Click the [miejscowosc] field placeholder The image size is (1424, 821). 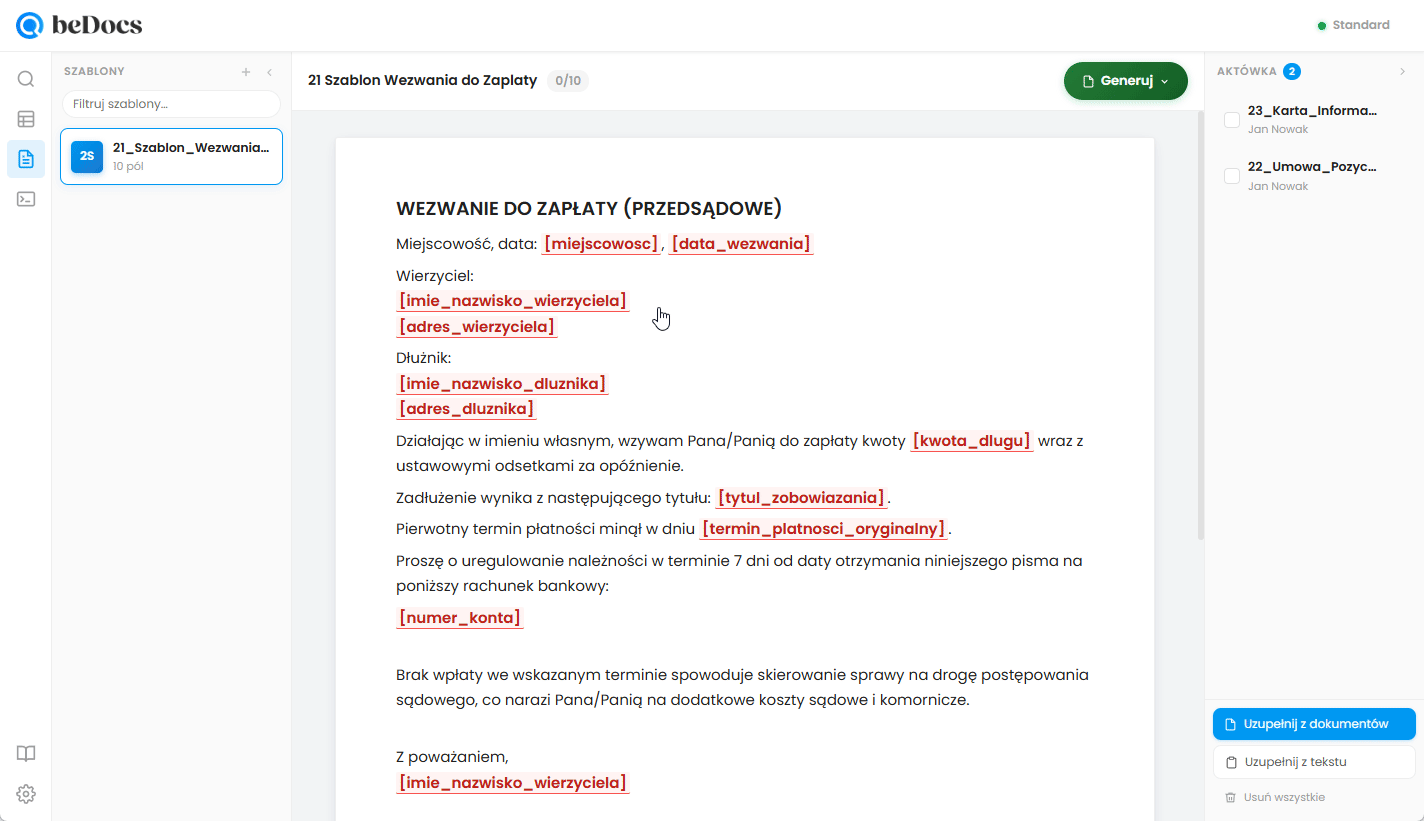[x=601, y=244]
